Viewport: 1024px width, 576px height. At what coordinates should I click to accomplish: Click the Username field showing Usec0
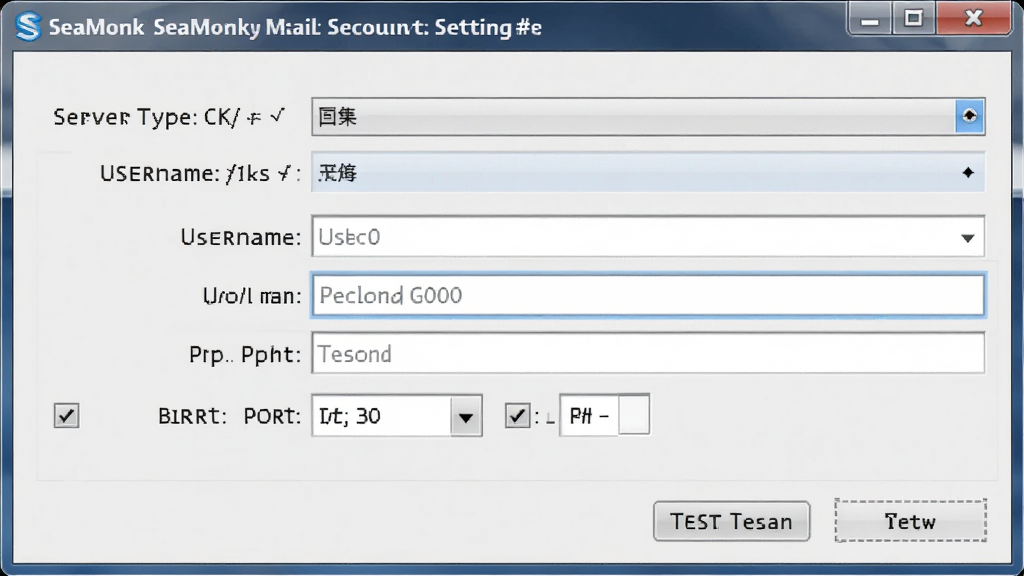[x=648, y=236]
